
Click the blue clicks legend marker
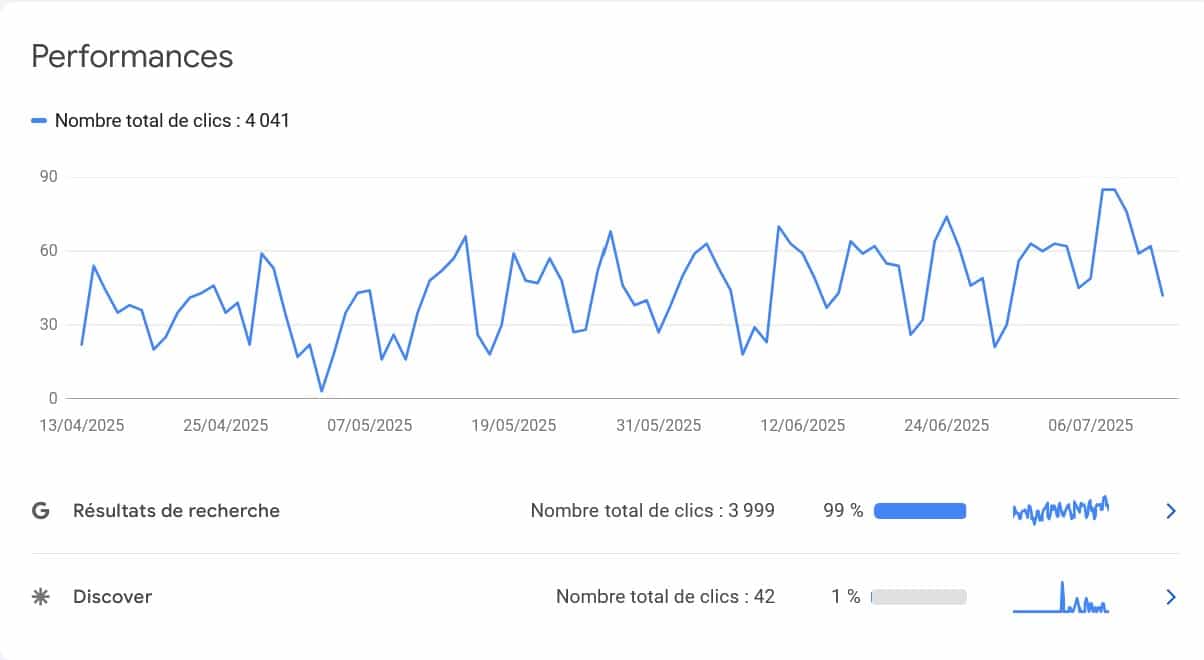pyautogui.click(x=39, y=121)
